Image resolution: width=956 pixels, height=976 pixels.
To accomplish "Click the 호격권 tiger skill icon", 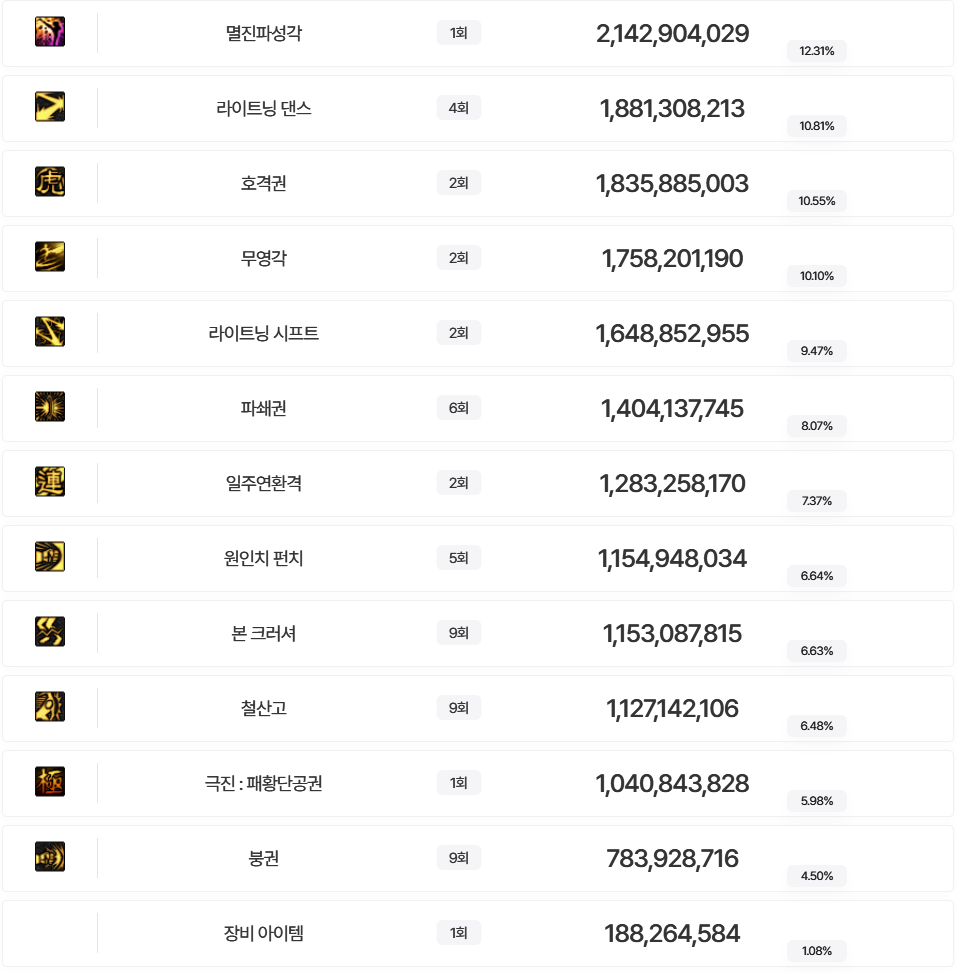I will 50,182.
